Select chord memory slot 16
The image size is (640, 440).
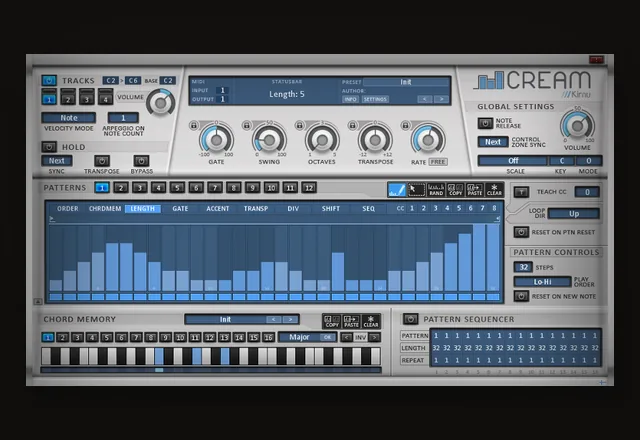(268, 338)
